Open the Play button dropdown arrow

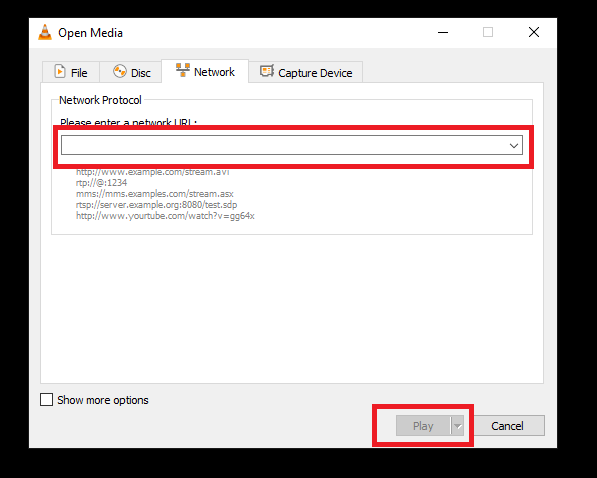[x=458, y=426]
